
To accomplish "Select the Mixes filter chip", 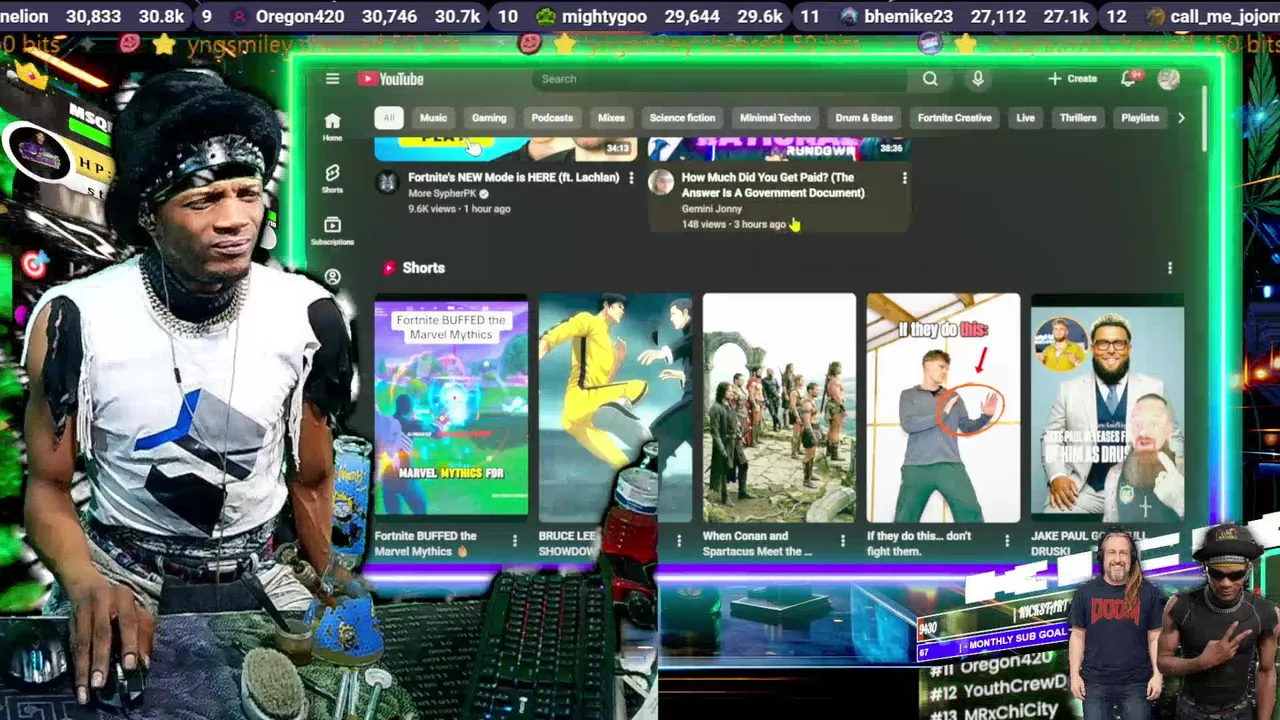I will pyautogui.click(x=611, y=118).
